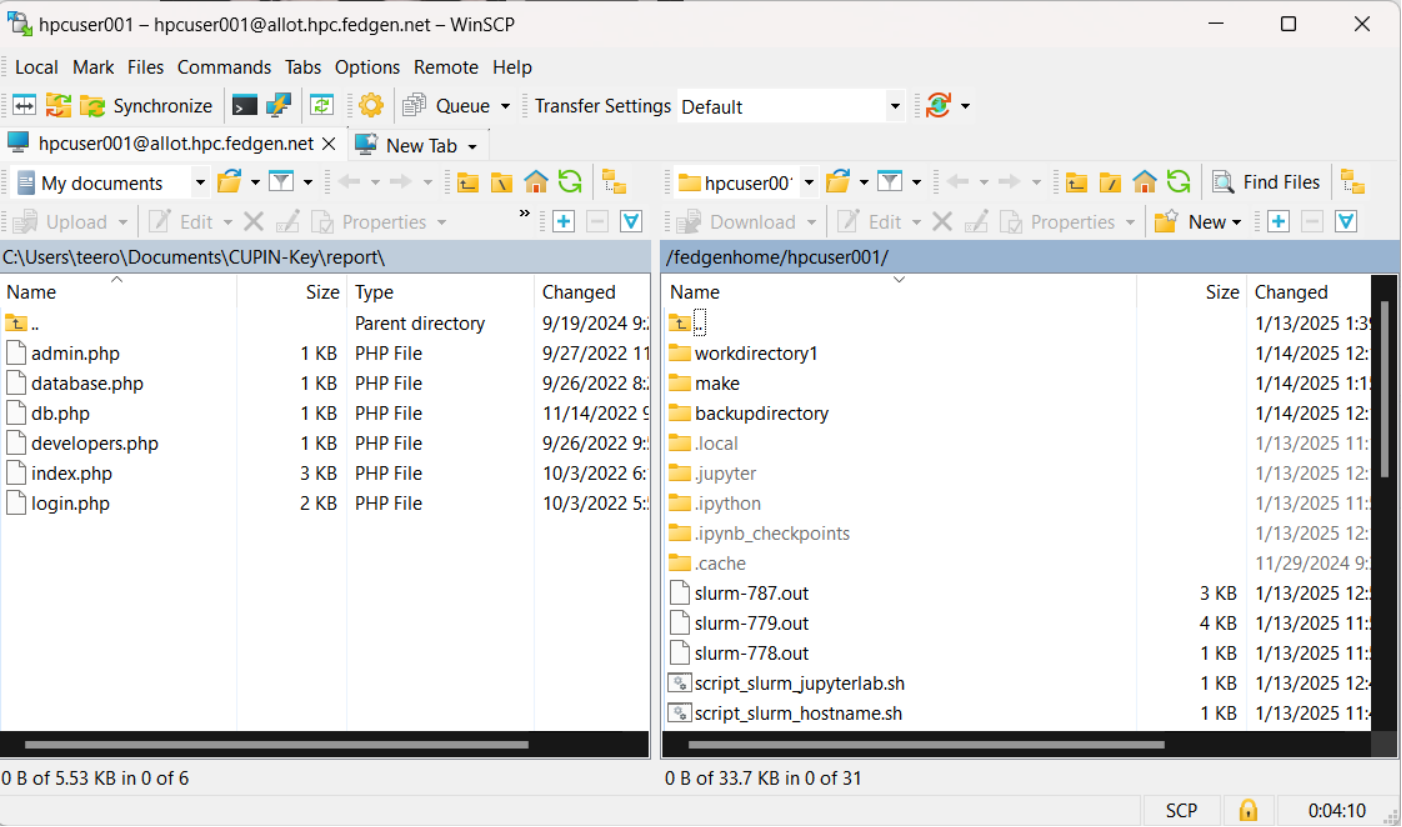Go to remote parent directory icon

point(1076,182)
